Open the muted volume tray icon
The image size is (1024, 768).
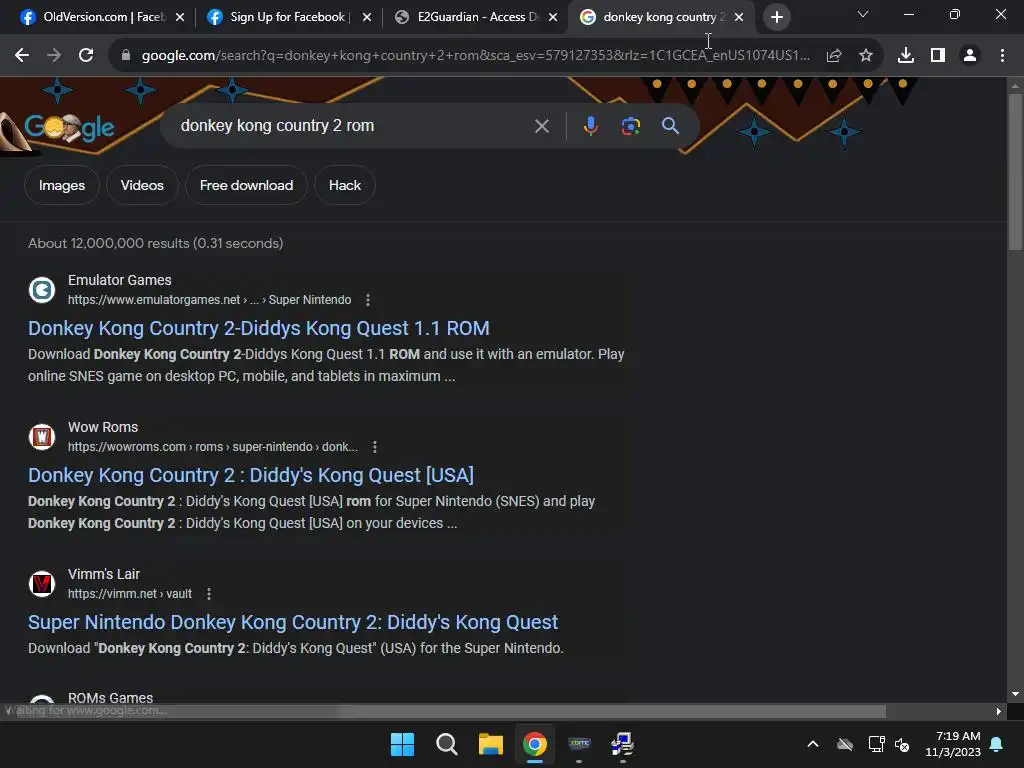(902, 744)
